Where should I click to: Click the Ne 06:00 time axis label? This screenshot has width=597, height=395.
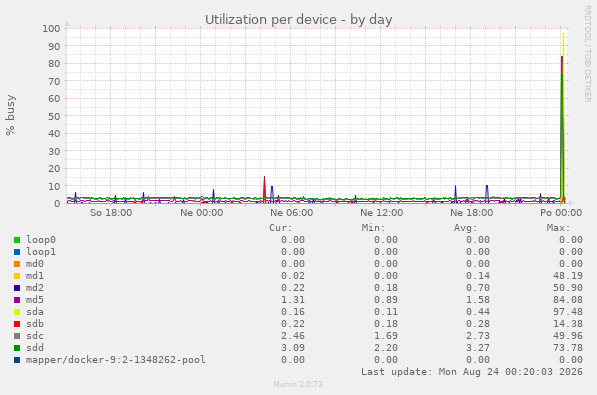(x=292, y=213)
